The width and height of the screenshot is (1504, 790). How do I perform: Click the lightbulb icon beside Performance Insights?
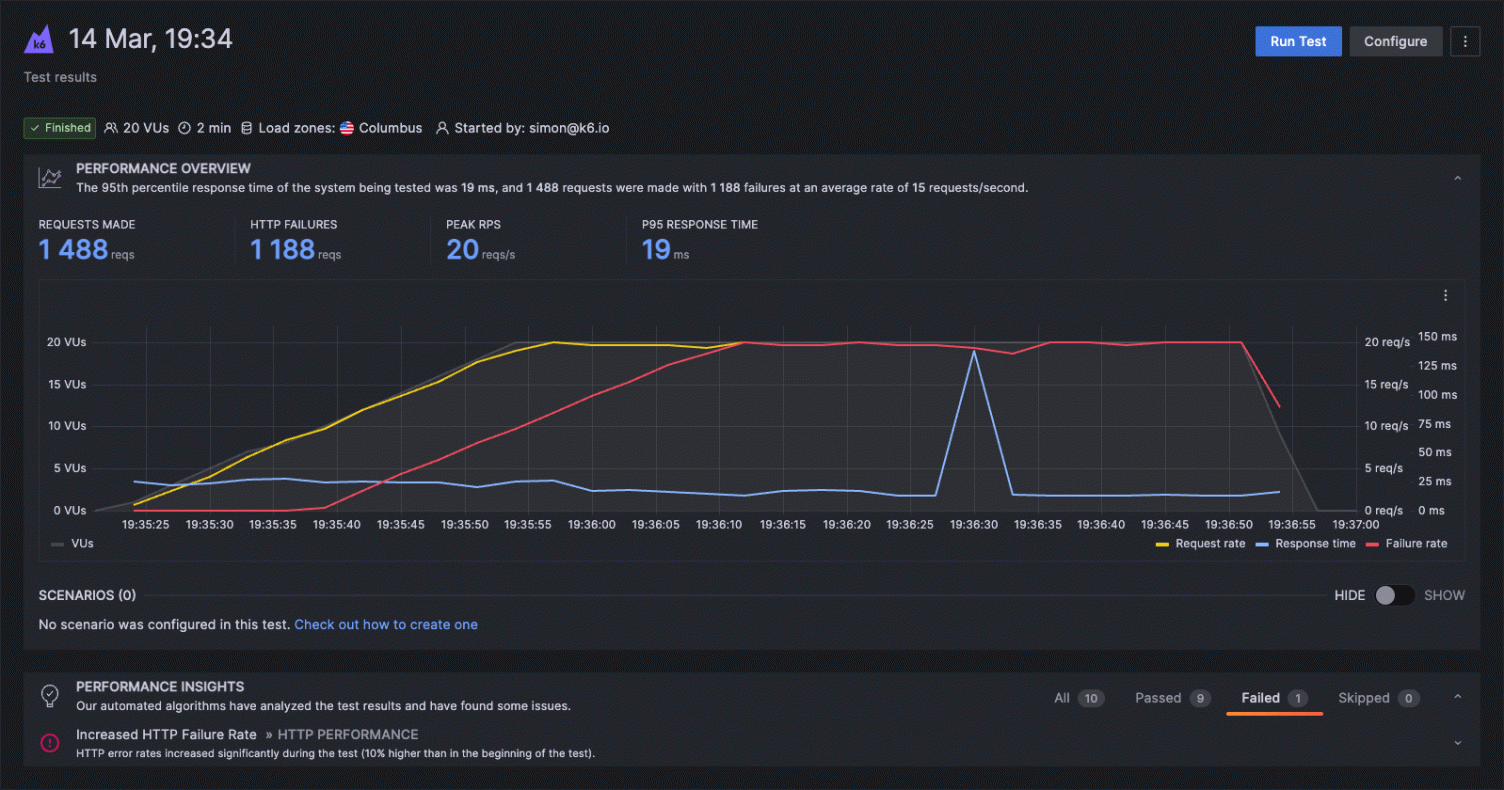click(x=49, y=695)
